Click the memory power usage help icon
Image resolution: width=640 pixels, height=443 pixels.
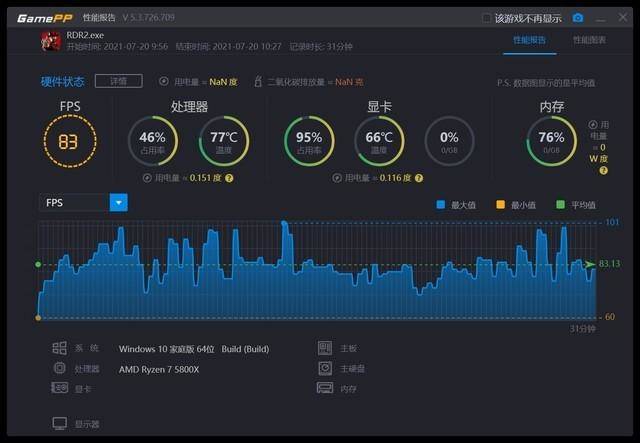[603, 171]
